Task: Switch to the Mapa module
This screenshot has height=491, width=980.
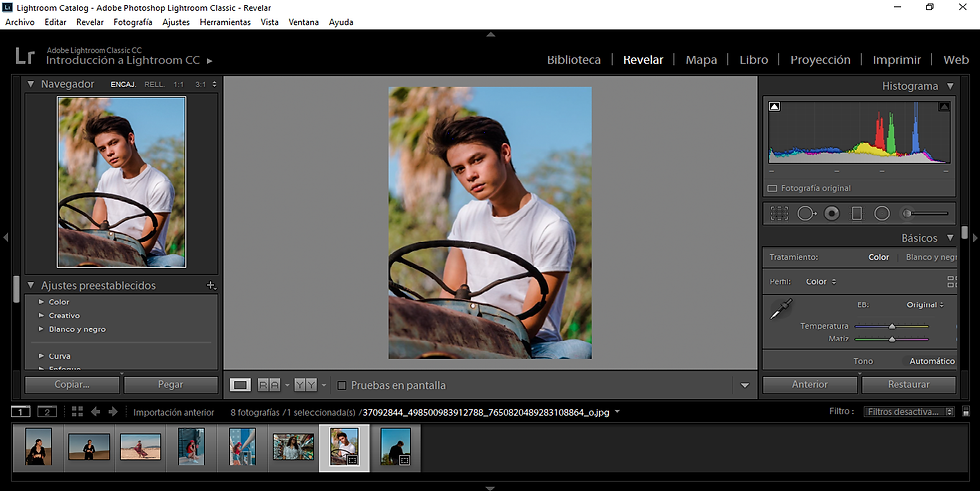Action: point(701,60)
